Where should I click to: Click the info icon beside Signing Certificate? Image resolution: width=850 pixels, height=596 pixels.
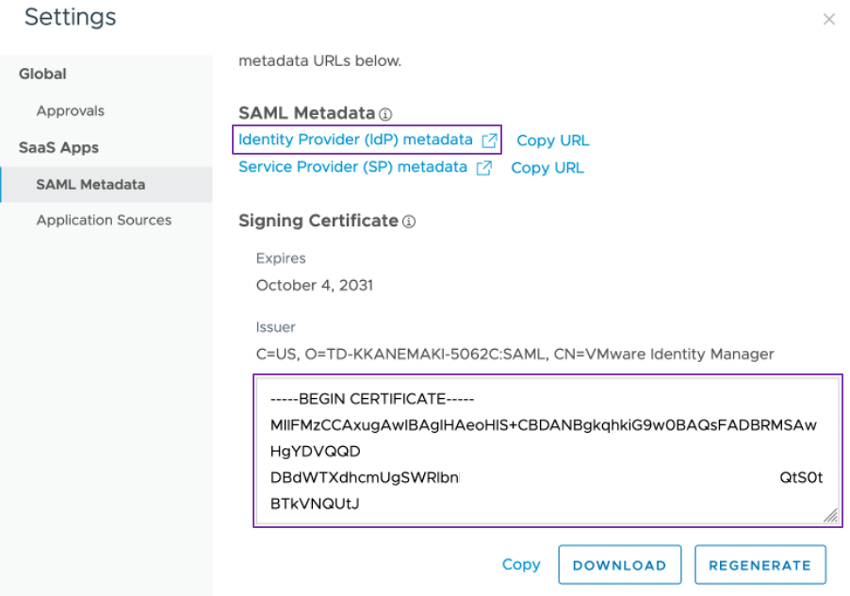pyautogui.click(x=409, y=221)
